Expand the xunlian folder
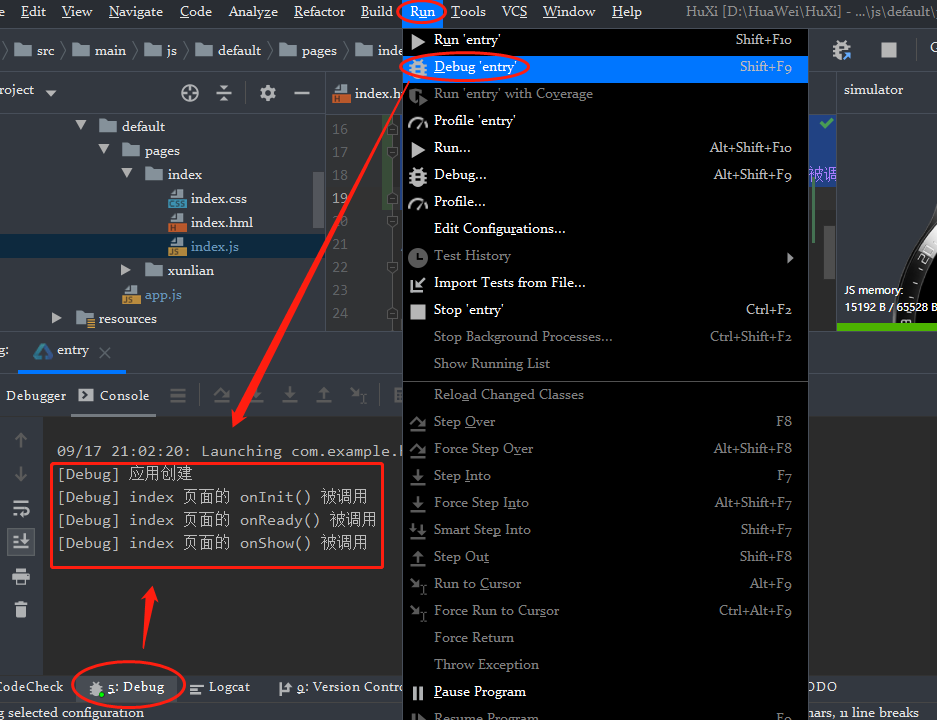This screenshot has height=720, width=937. 125,270
